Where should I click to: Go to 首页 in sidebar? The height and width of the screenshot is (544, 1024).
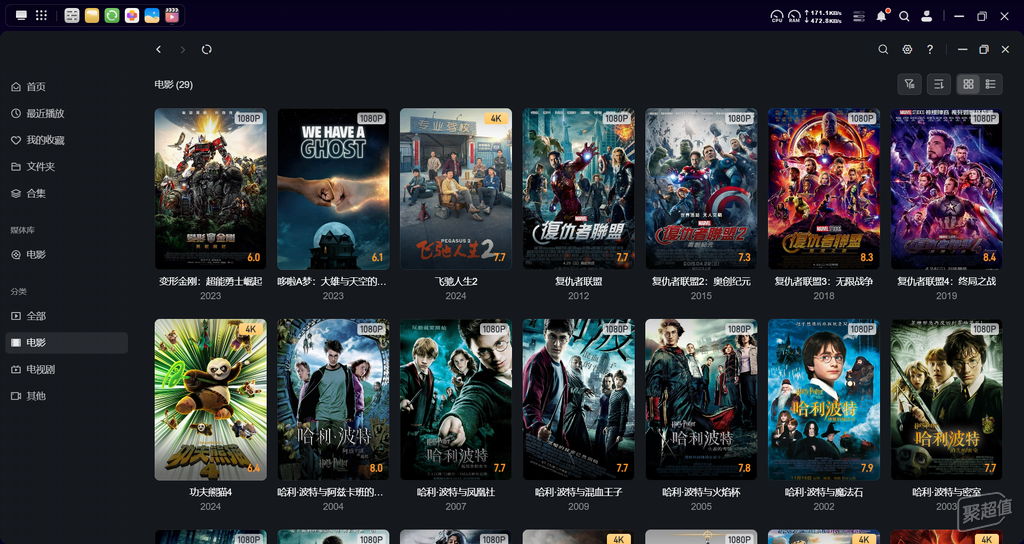[x=67, y=87]
